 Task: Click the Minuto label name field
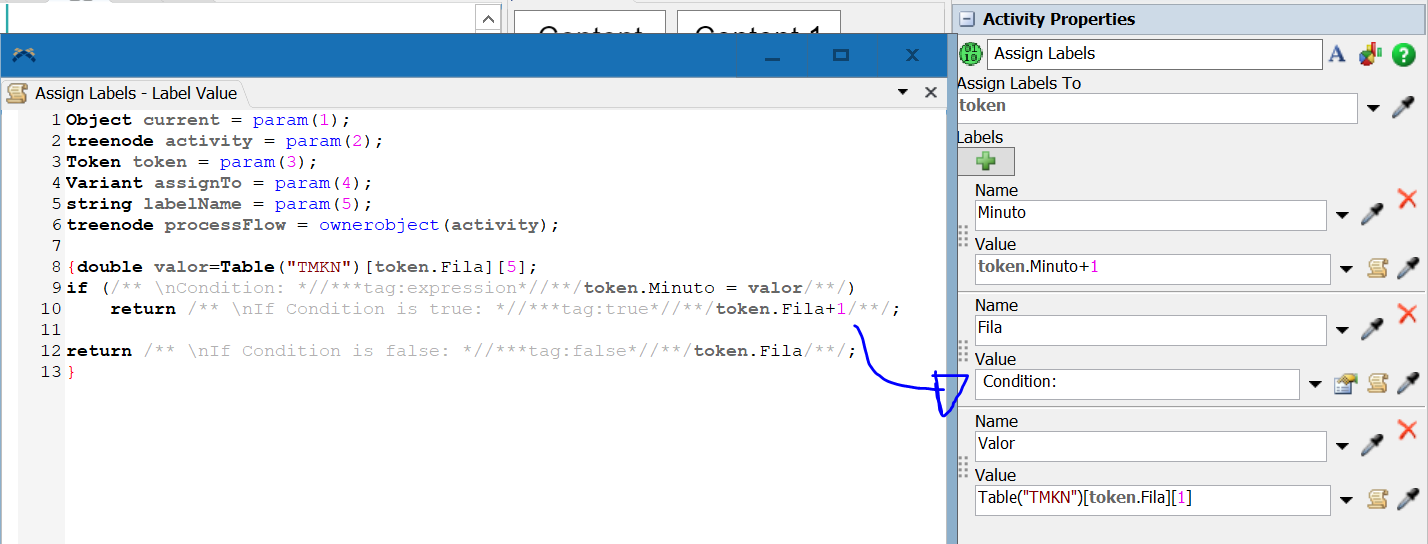click(1152, 214)
